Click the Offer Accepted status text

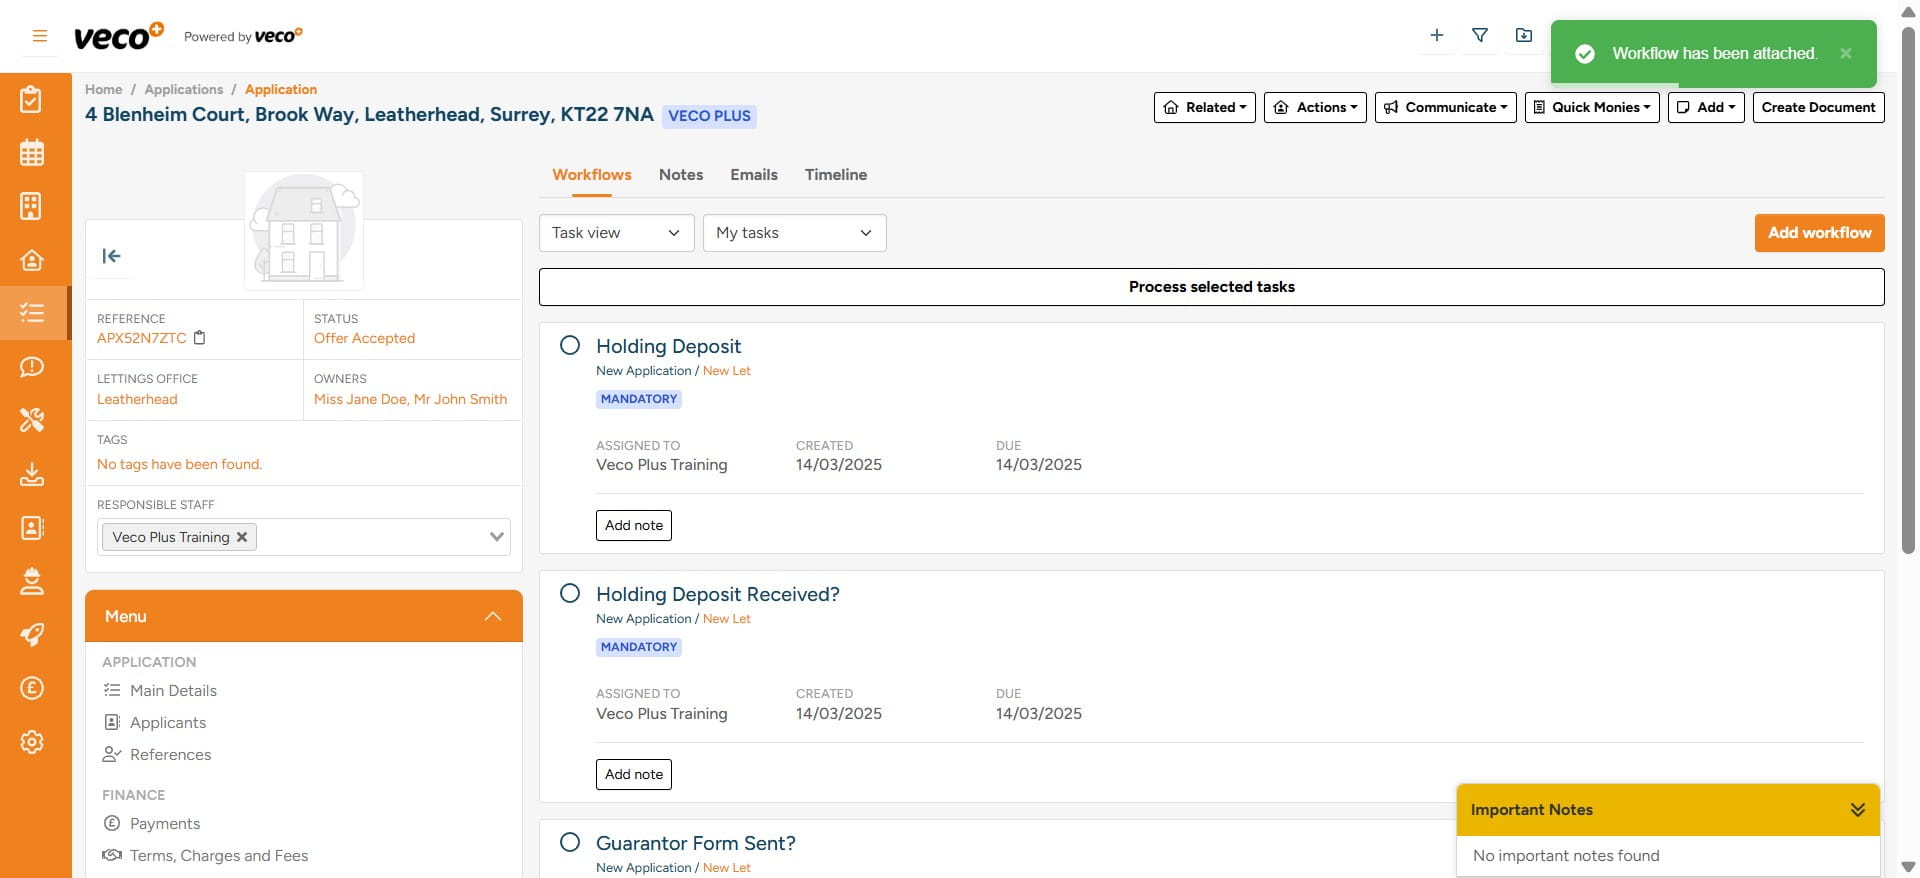[364, 338]
